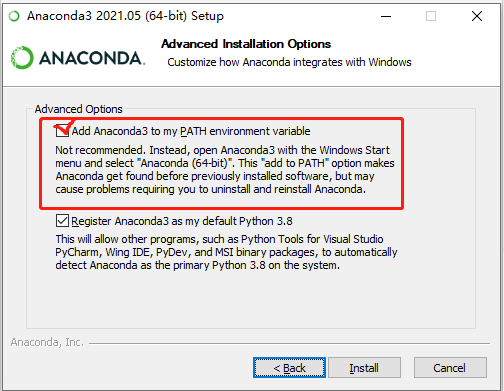Click the ANACONDA wordmark in the header
Image resolution: width=504 pixels, height=391 pixels.
point(92,58)
